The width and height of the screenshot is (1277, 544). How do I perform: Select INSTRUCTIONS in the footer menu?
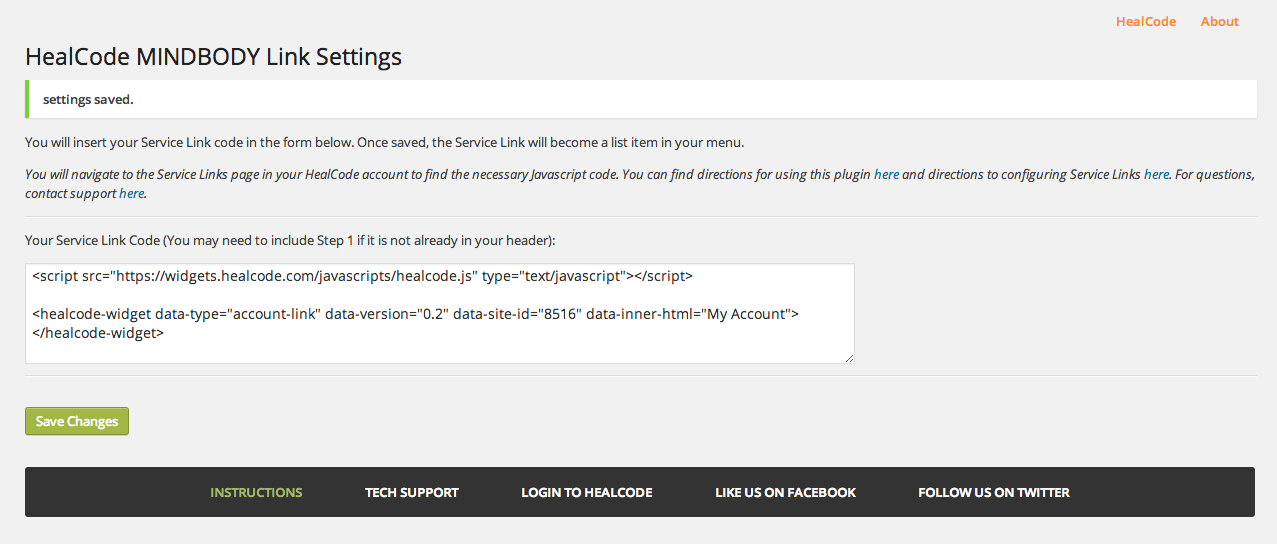click(256, 492)
